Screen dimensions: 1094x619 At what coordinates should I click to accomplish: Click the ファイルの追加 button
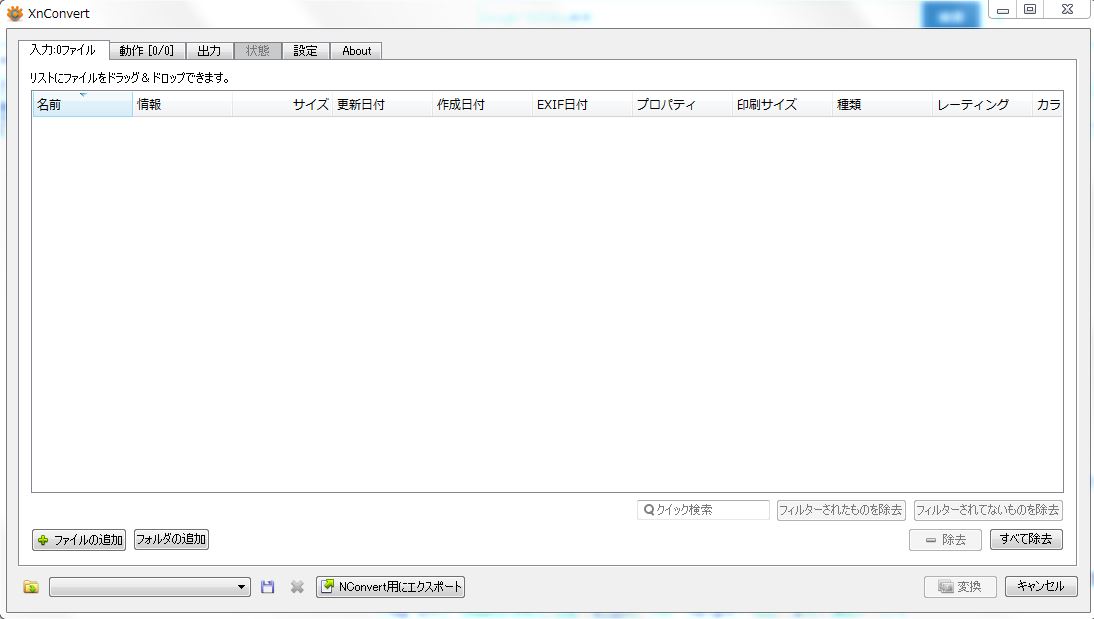point(79,539)
